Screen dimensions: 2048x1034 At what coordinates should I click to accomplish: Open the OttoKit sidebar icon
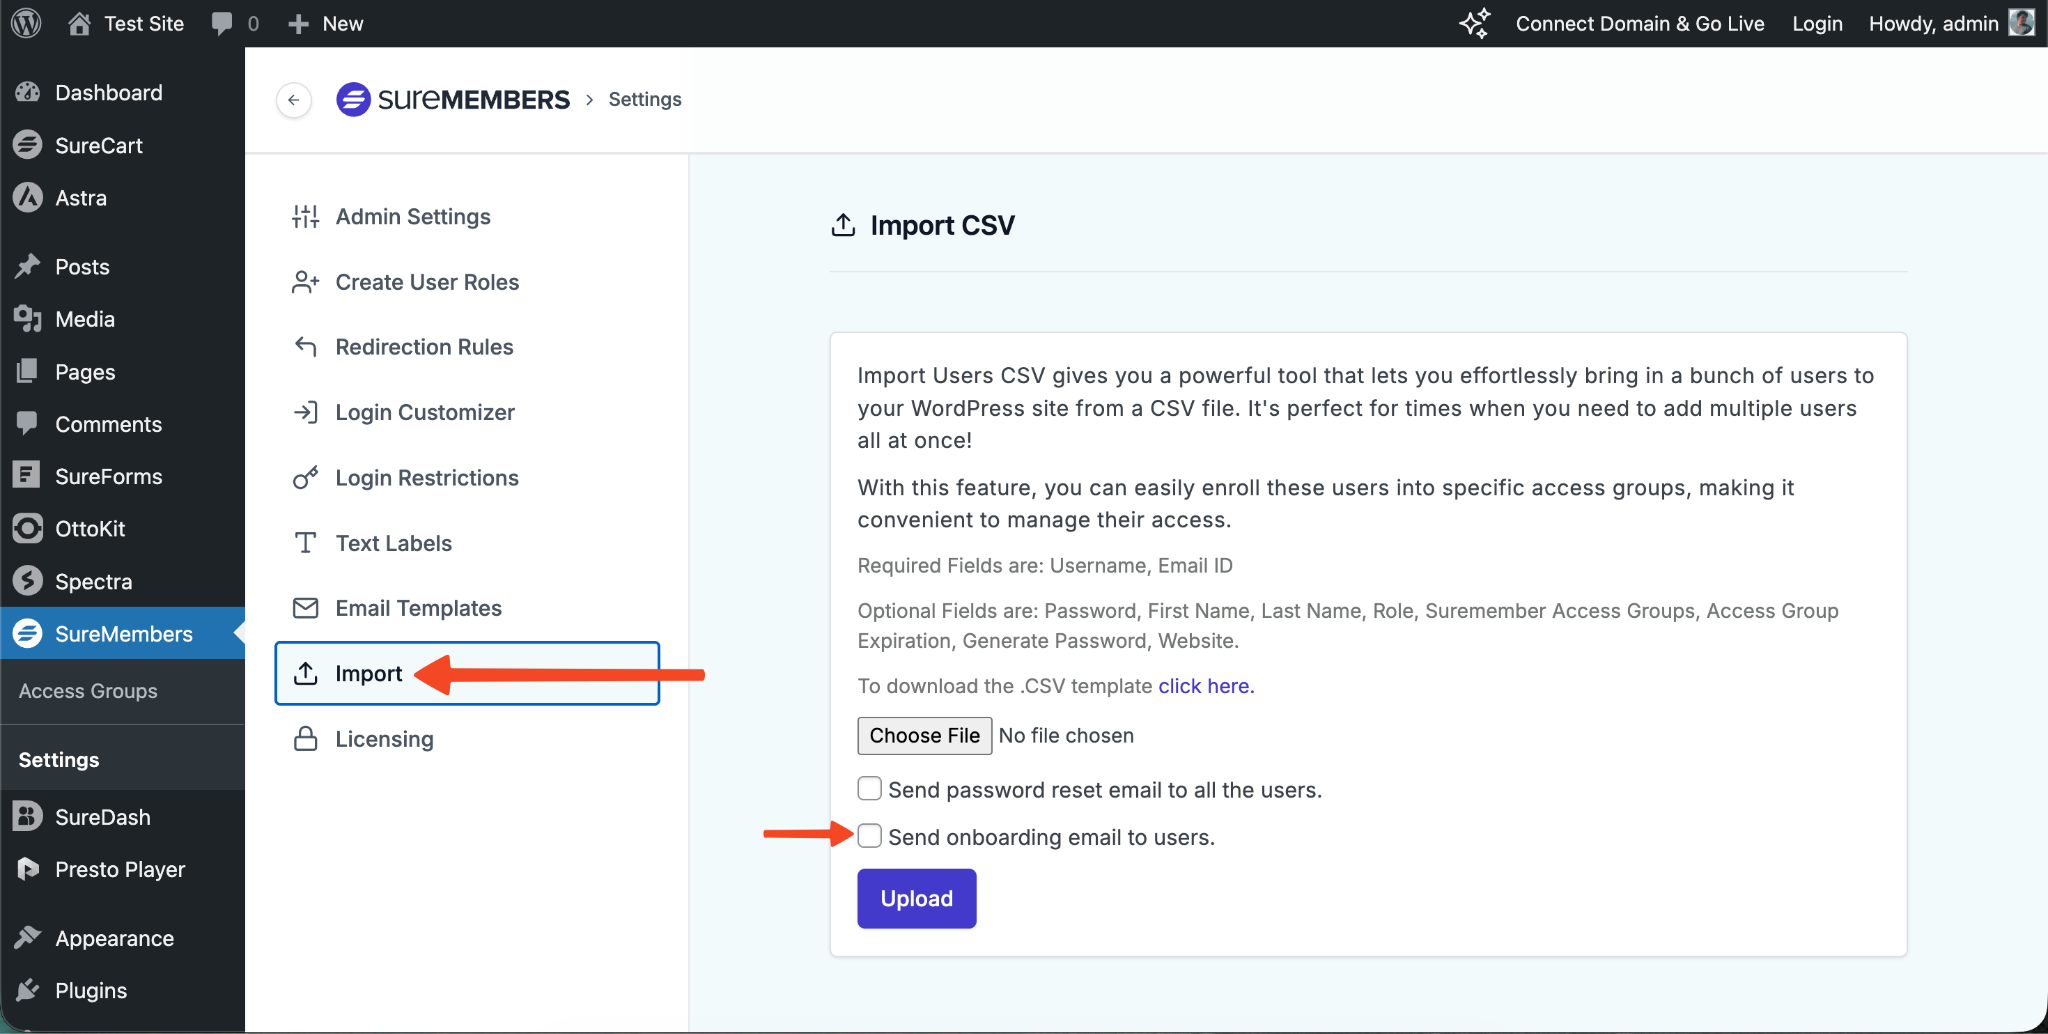pos(28,528)
